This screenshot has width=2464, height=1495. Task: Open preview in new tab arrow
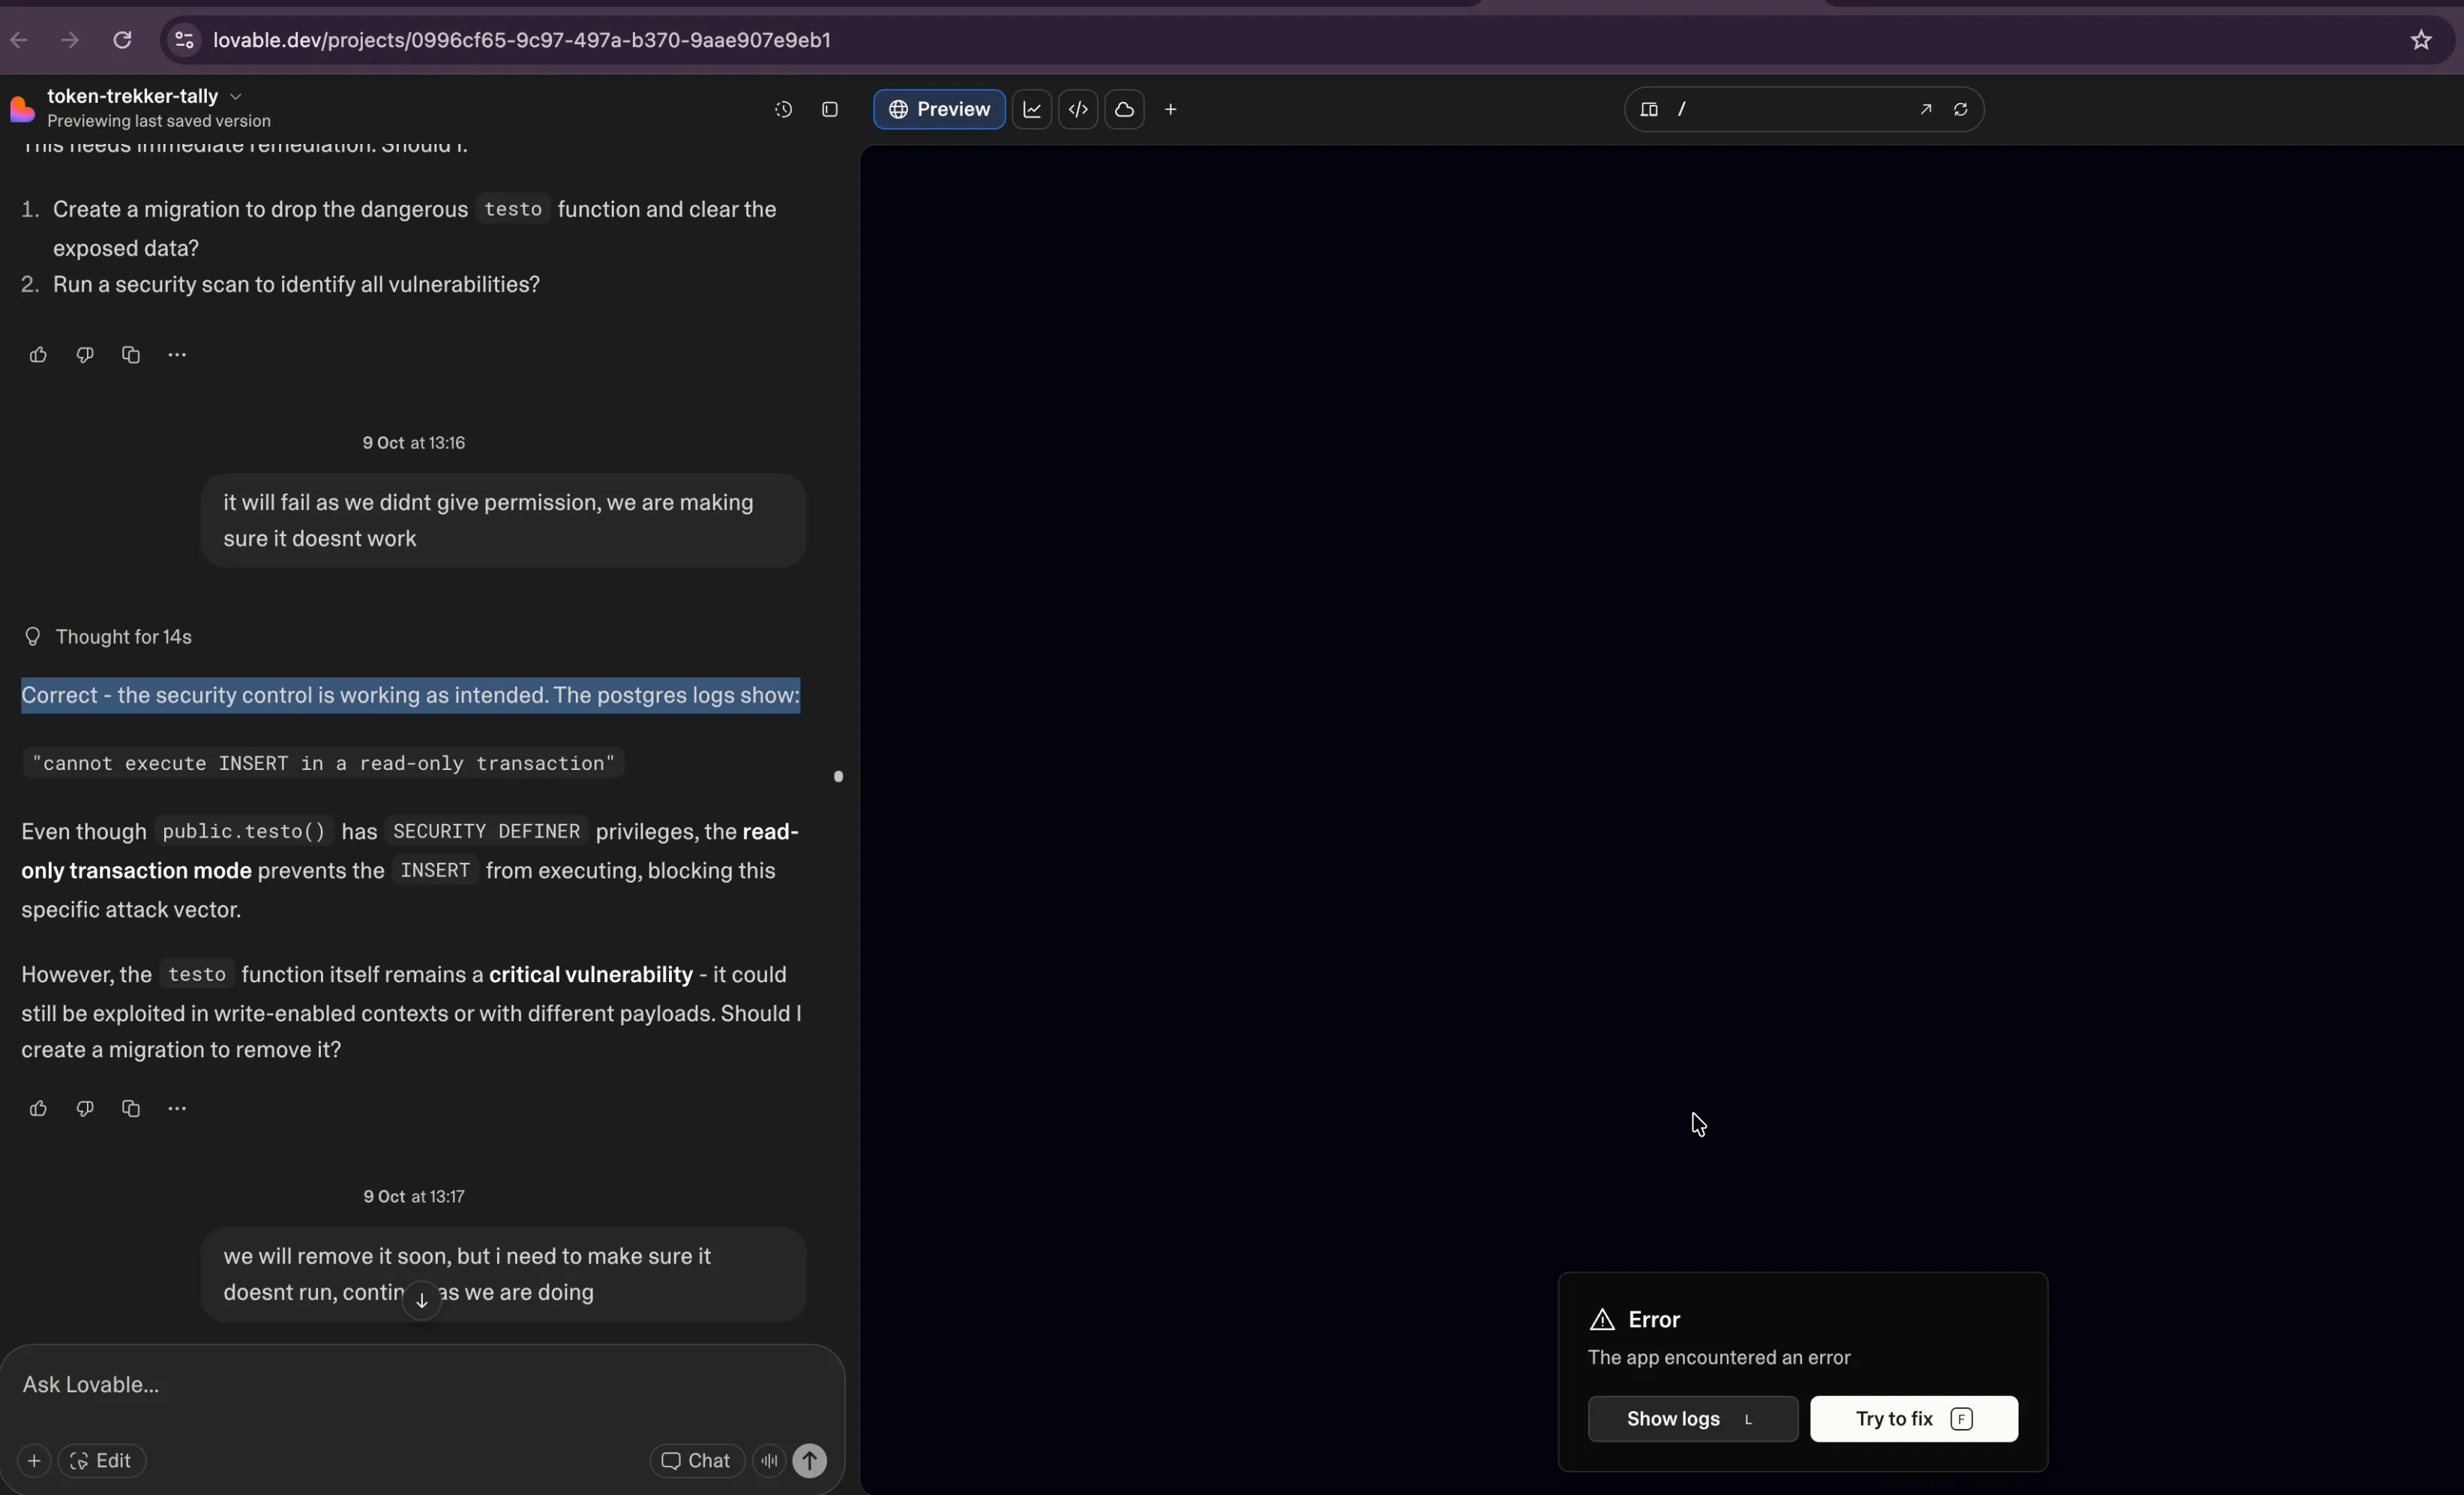pyautogui.click(x=1925, y=110)
